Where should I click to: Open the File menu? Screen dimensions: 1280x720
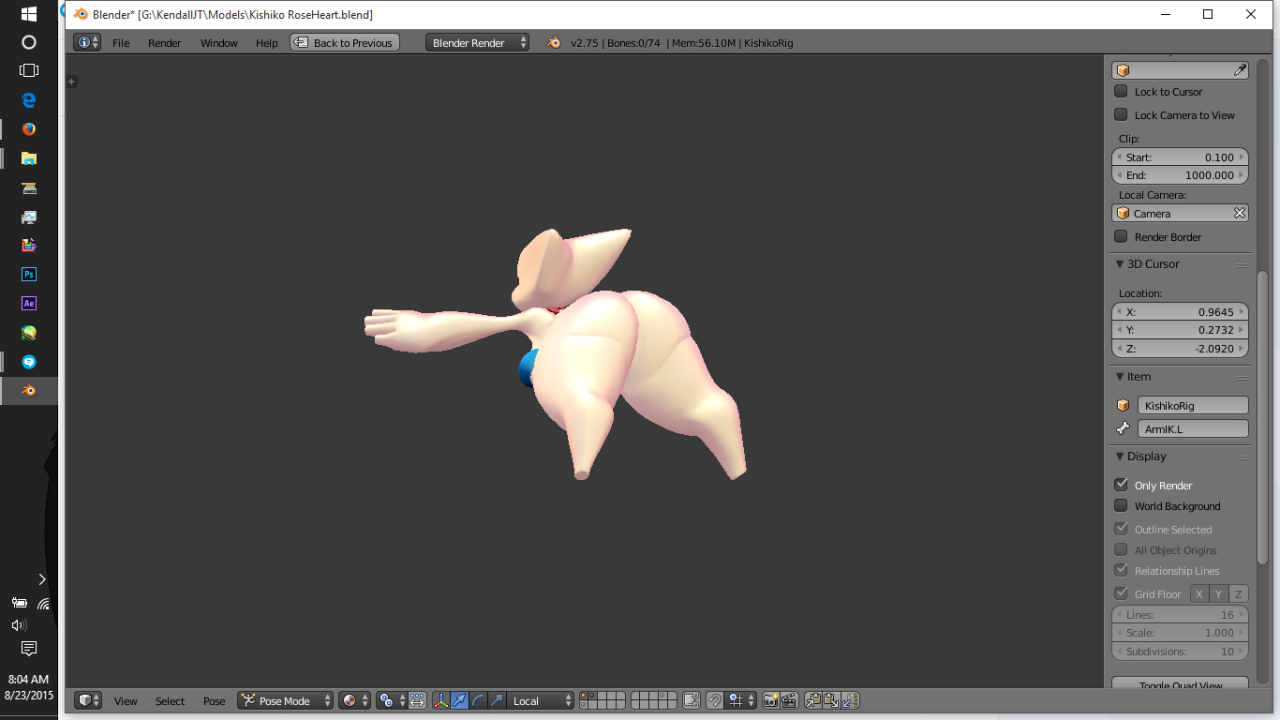[121, 43]
